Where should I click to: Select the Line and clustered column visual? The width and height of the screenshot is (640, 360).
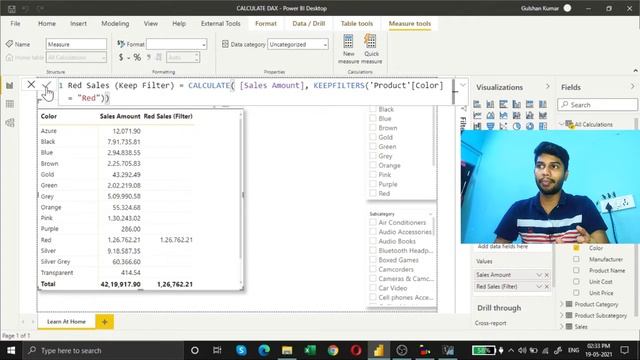(530, 116)
